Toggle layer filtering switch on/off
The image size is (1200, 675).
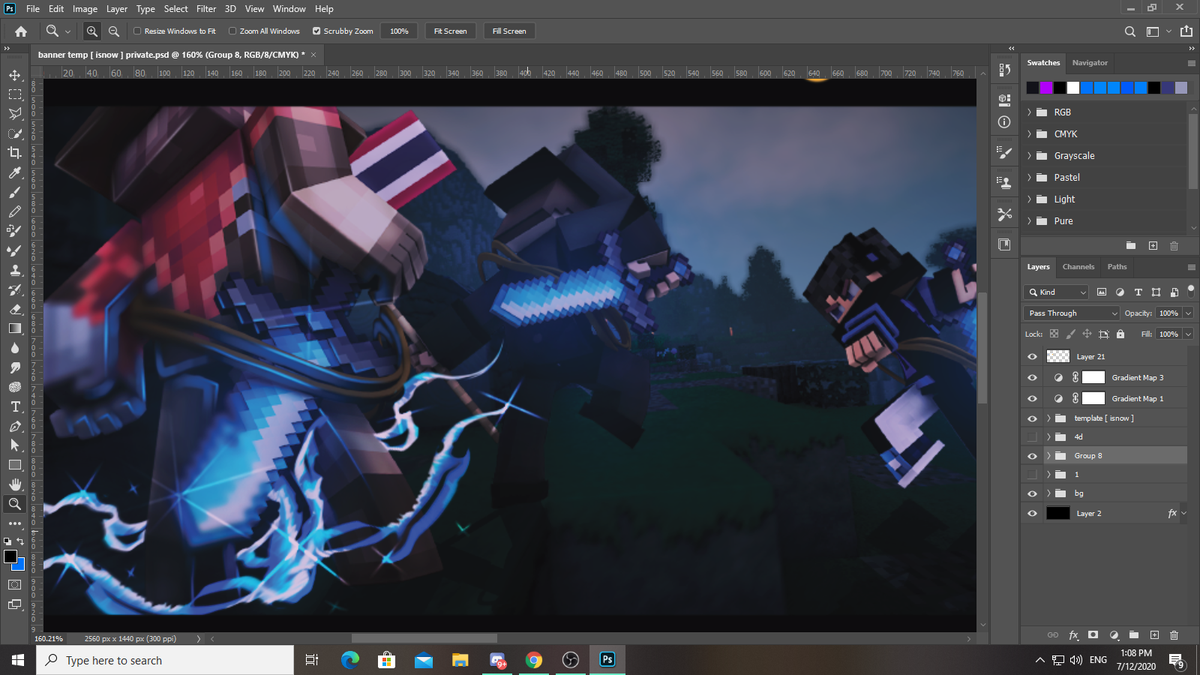click(x=1190, y=289)
